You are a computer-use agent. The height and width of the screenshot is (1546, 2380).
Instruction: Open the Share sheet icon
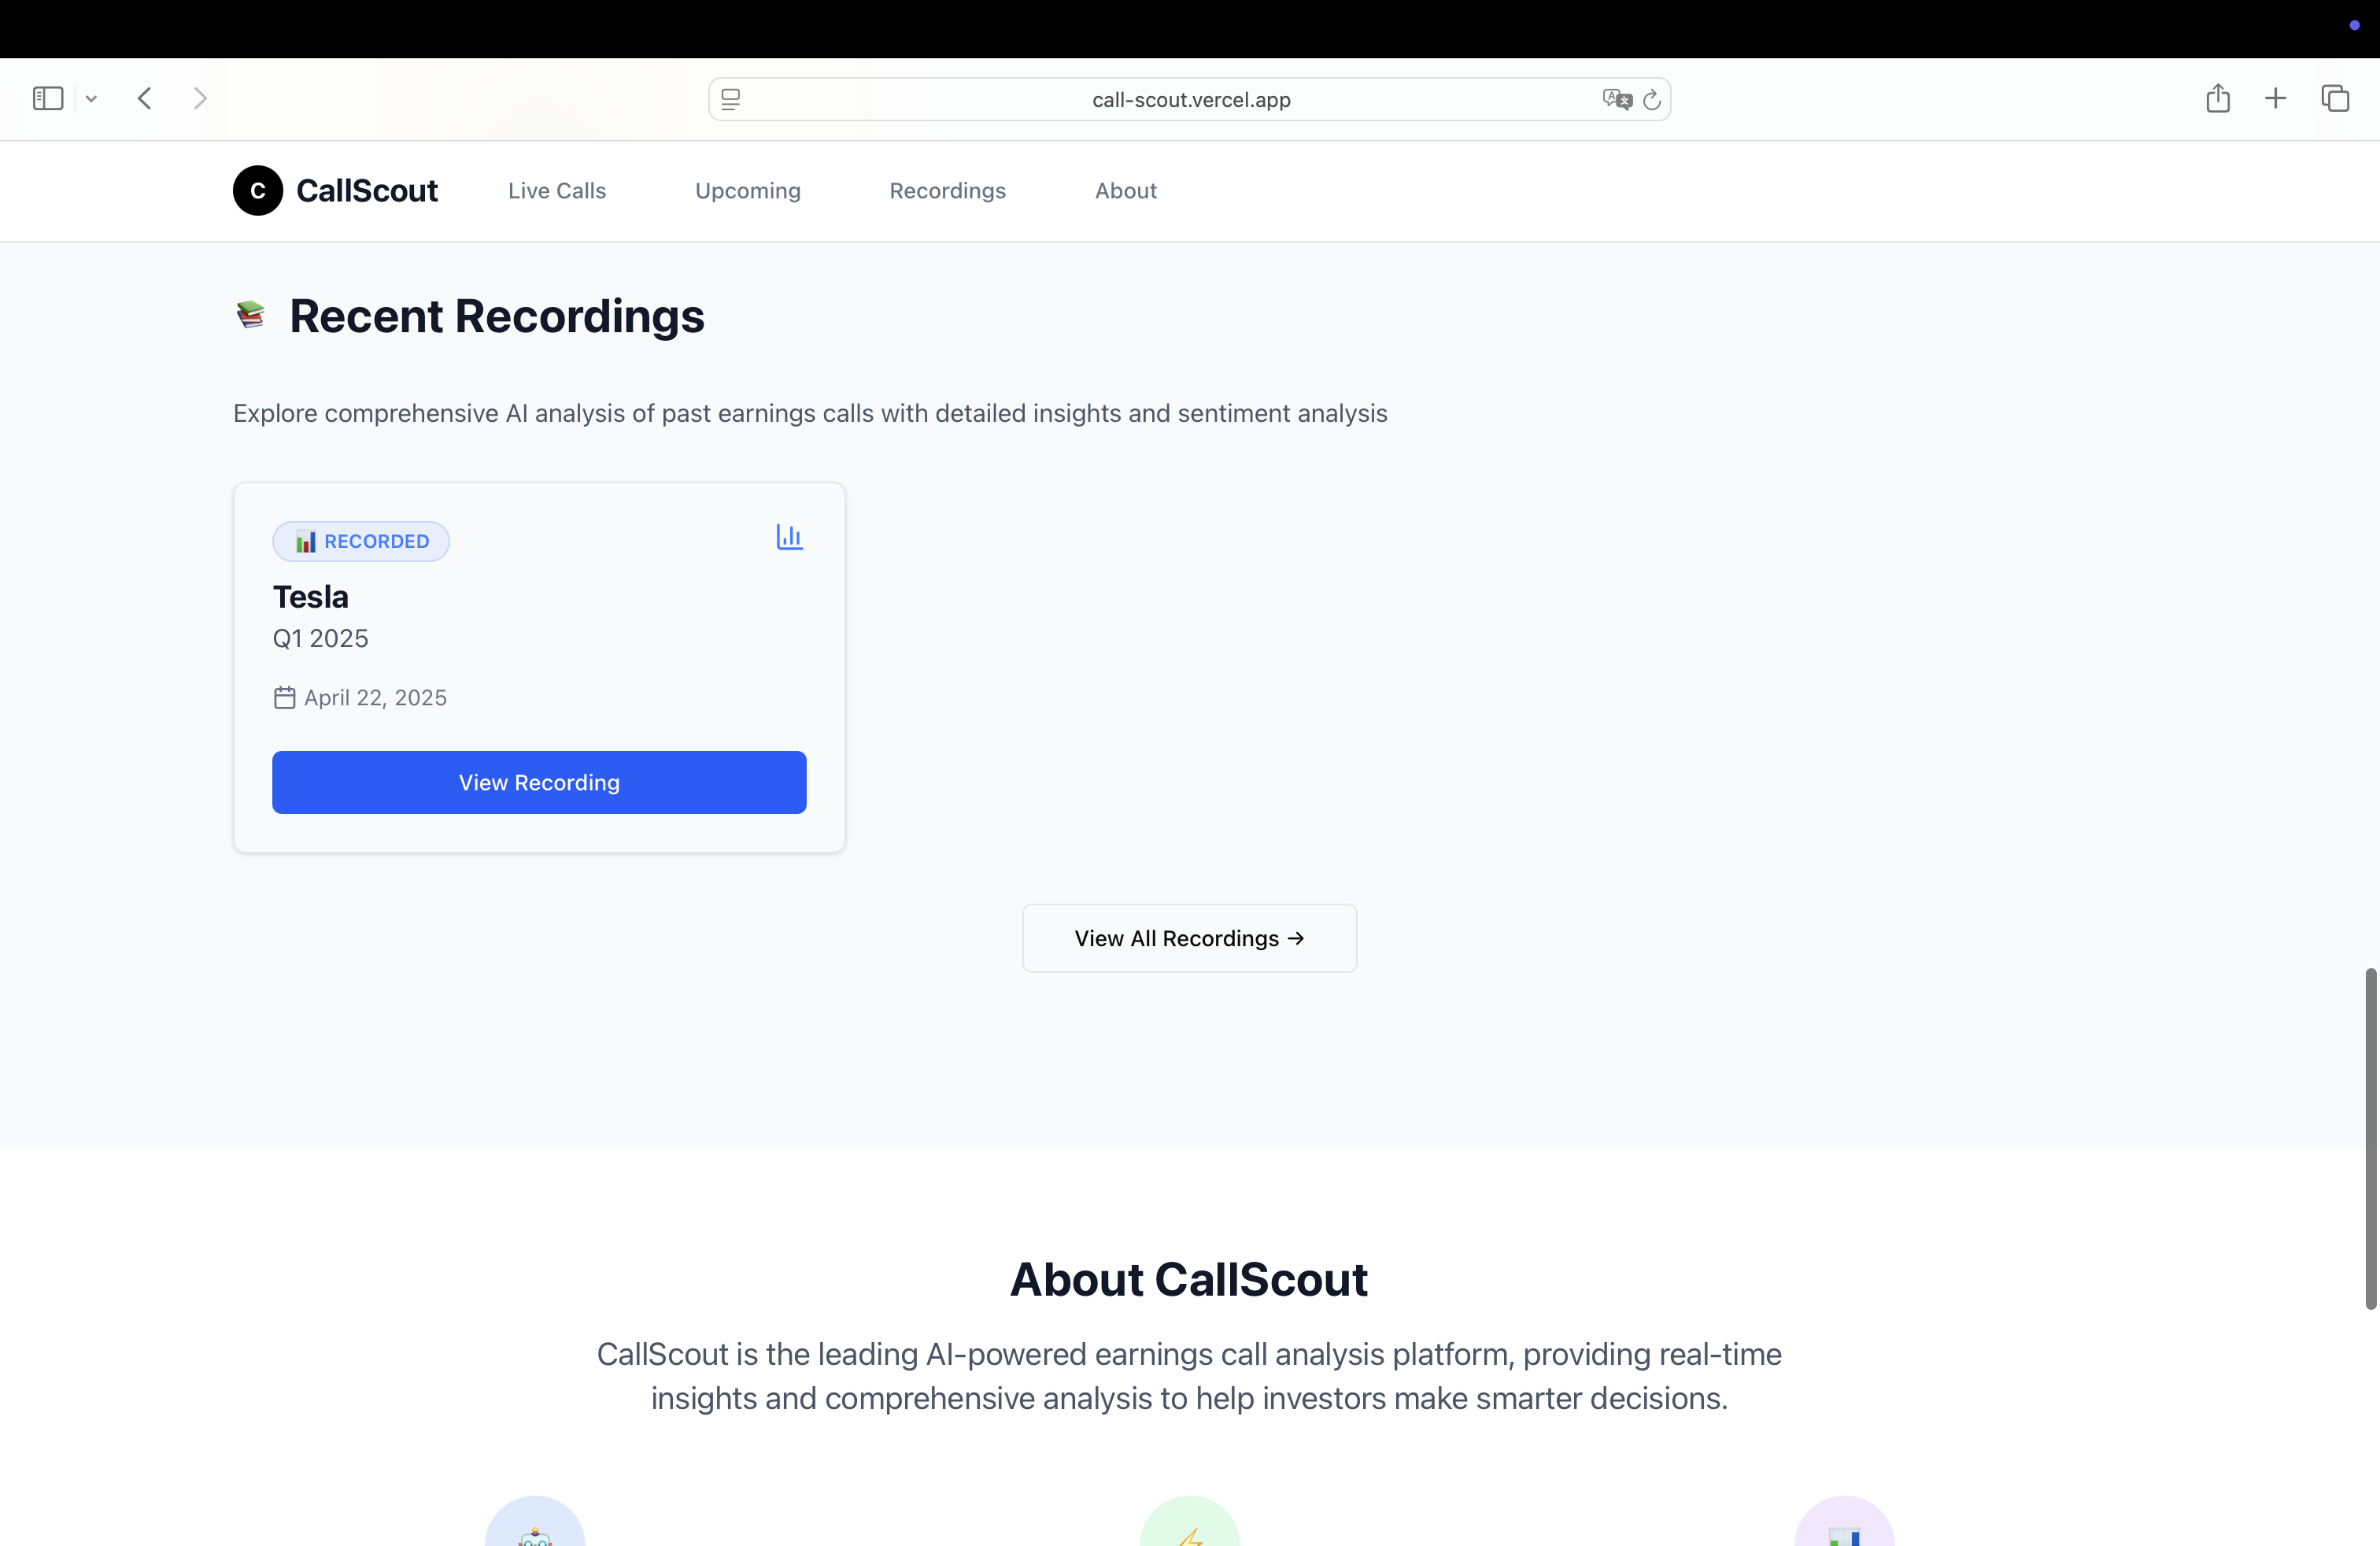pos(2217,98)
